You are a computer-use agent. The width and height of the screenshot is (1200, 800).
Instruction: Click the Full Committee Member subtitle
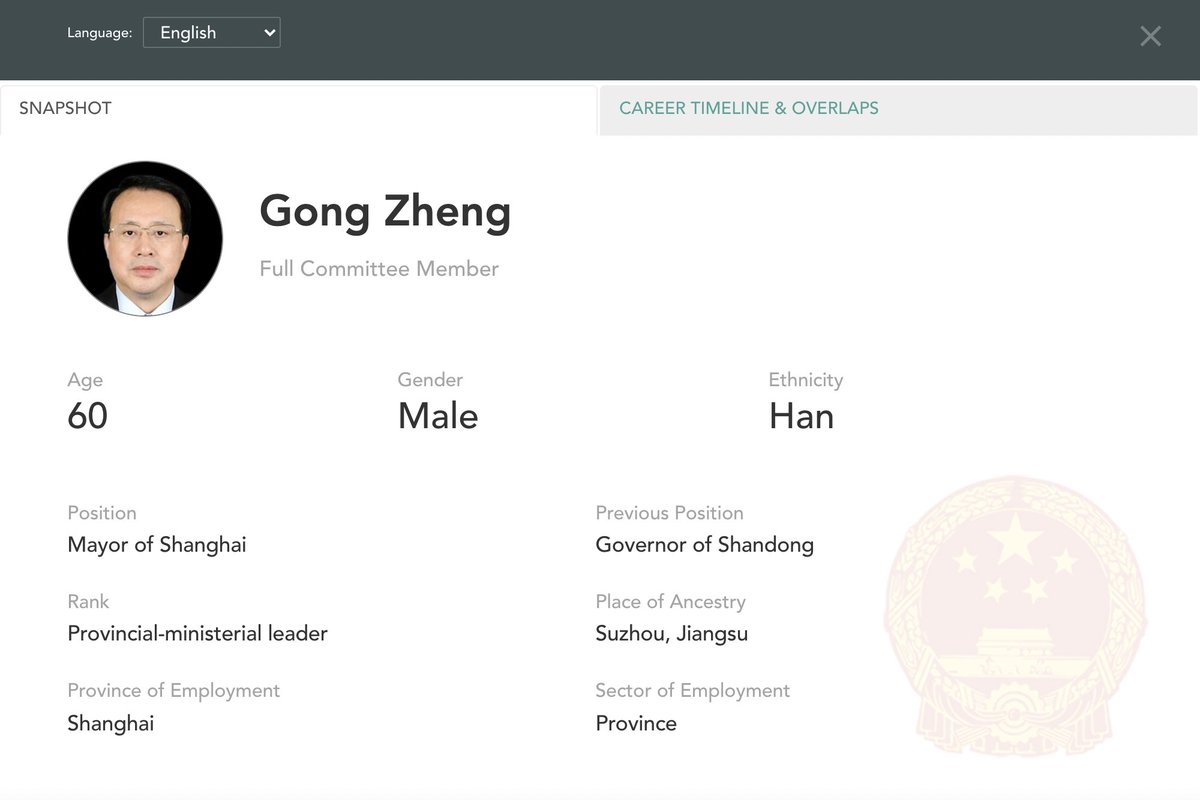379,269
